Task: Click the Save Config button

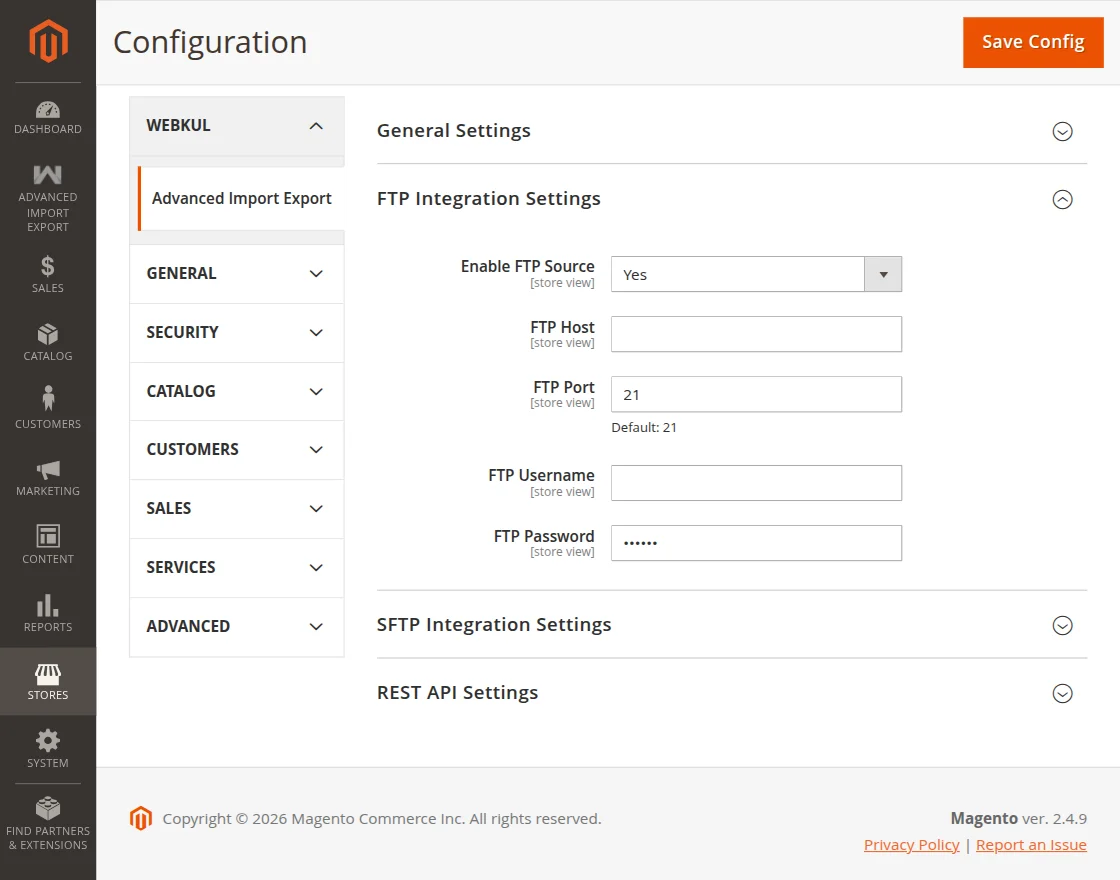Action: (x=1033, y=42)
